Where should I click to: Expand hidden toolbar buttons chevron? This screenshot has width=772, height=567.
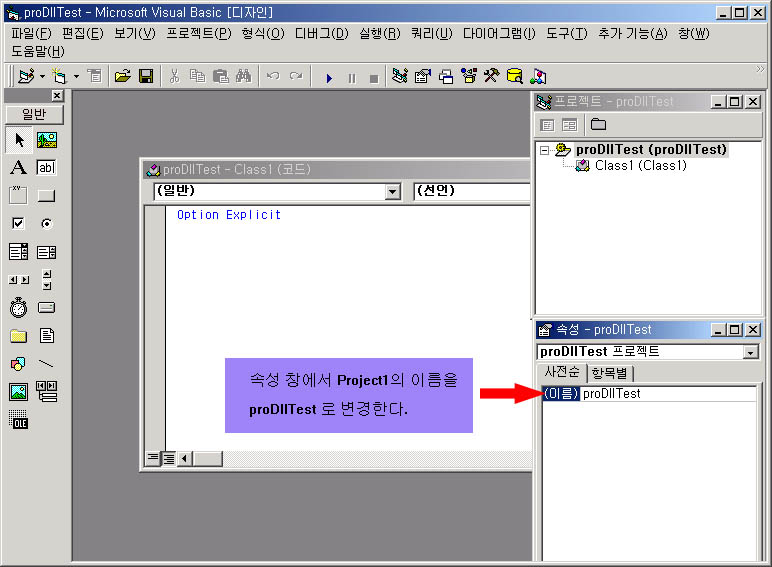[x=760, y=70]
